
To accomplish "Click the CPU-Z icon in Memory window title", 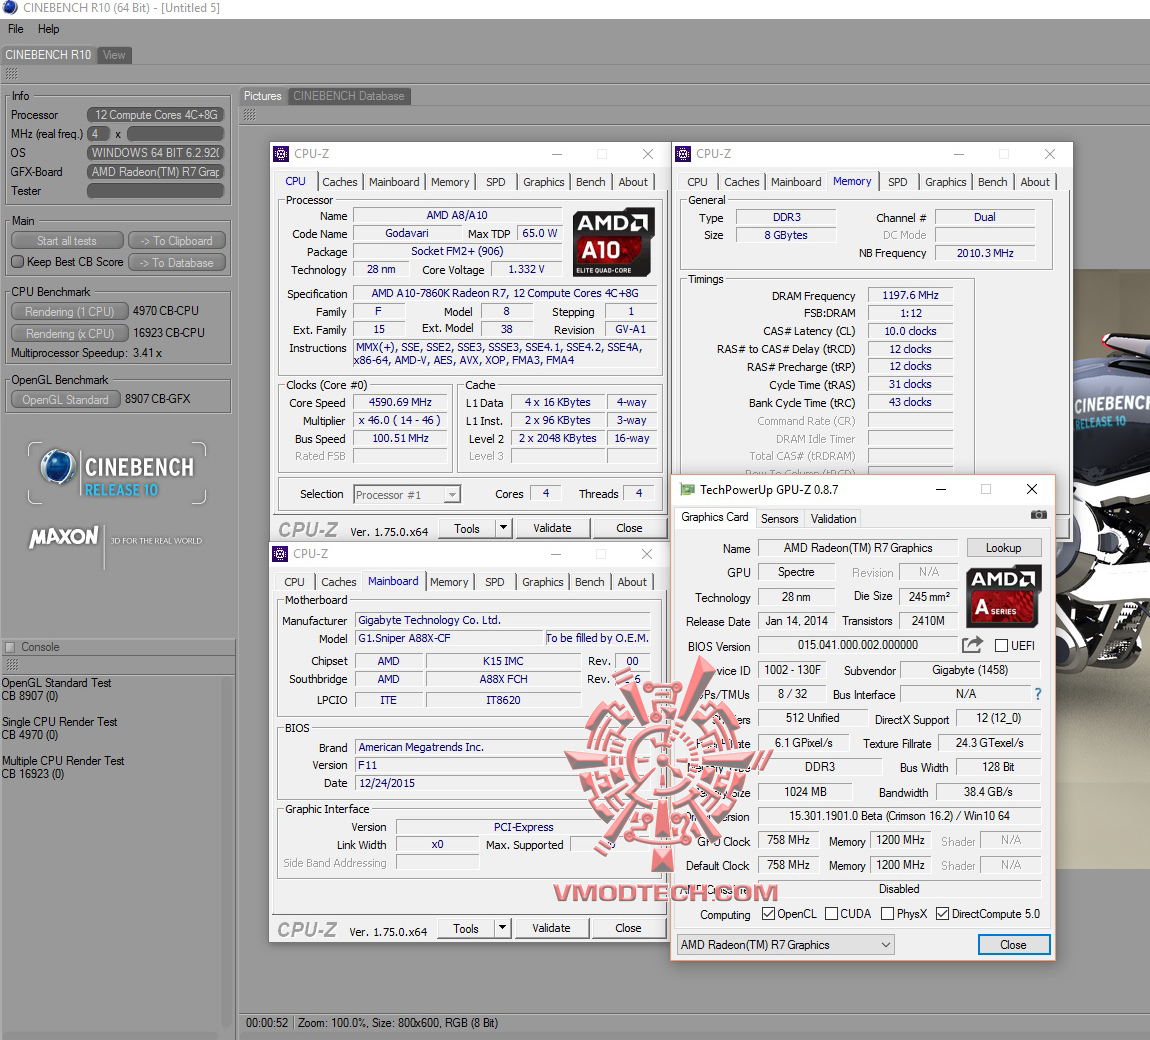I will tap(683, 154).
